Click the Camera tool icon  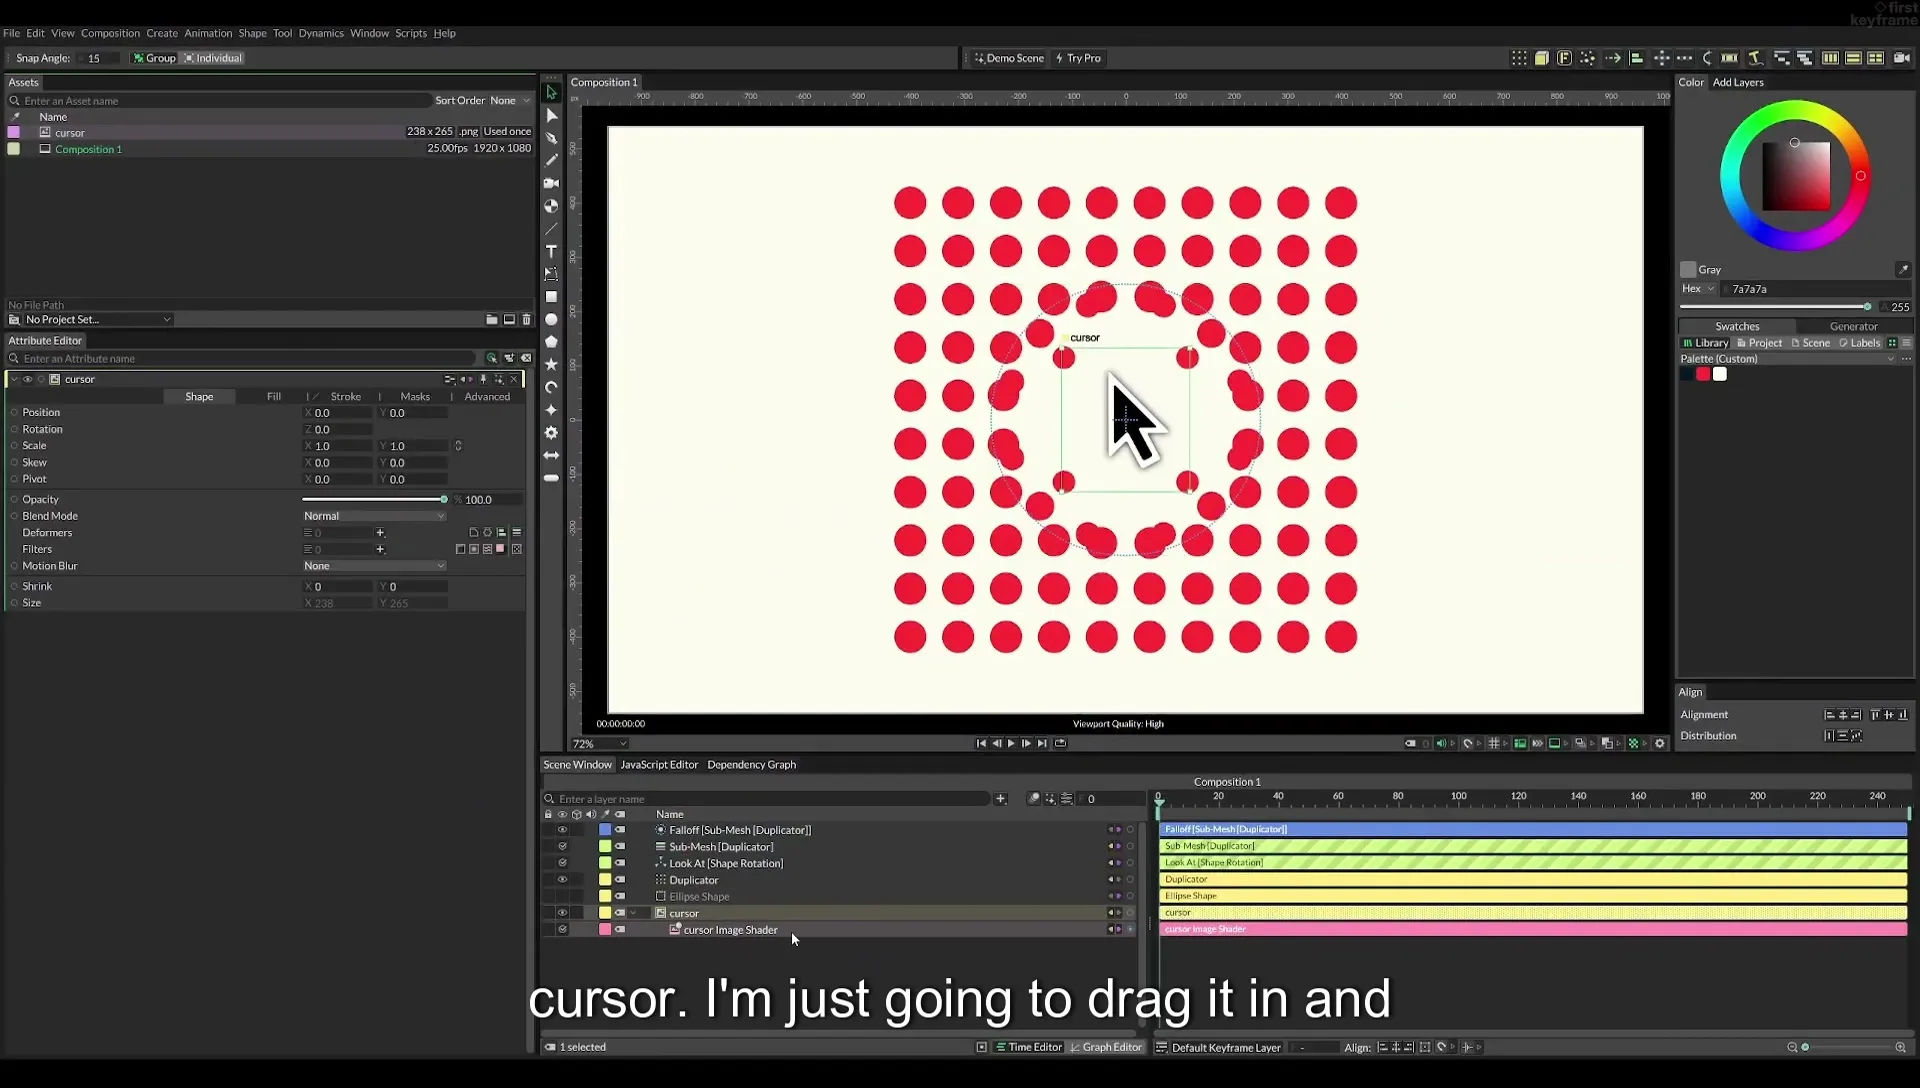(x=551, y=183)
